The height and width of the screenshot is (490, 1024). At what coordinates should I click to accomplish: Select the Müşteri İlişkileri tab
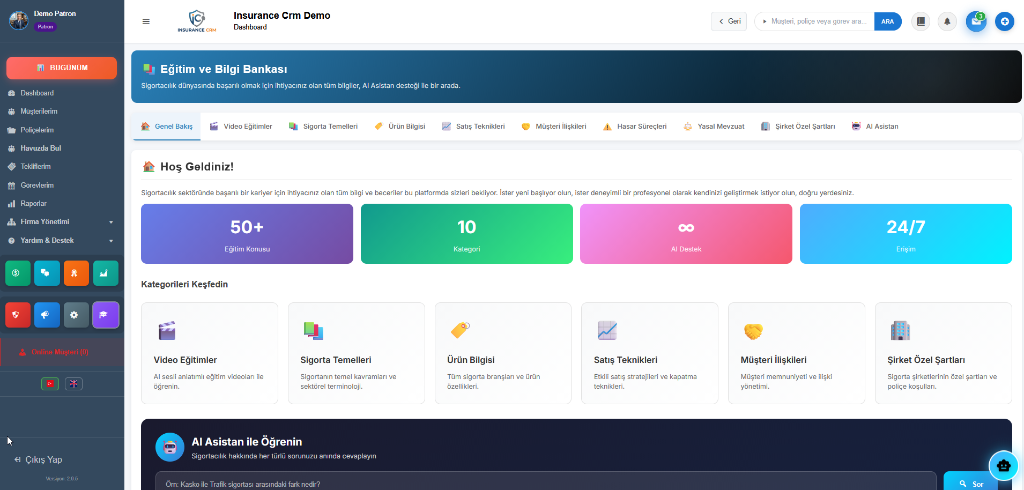pyautogui.click(x=553, y=126)
